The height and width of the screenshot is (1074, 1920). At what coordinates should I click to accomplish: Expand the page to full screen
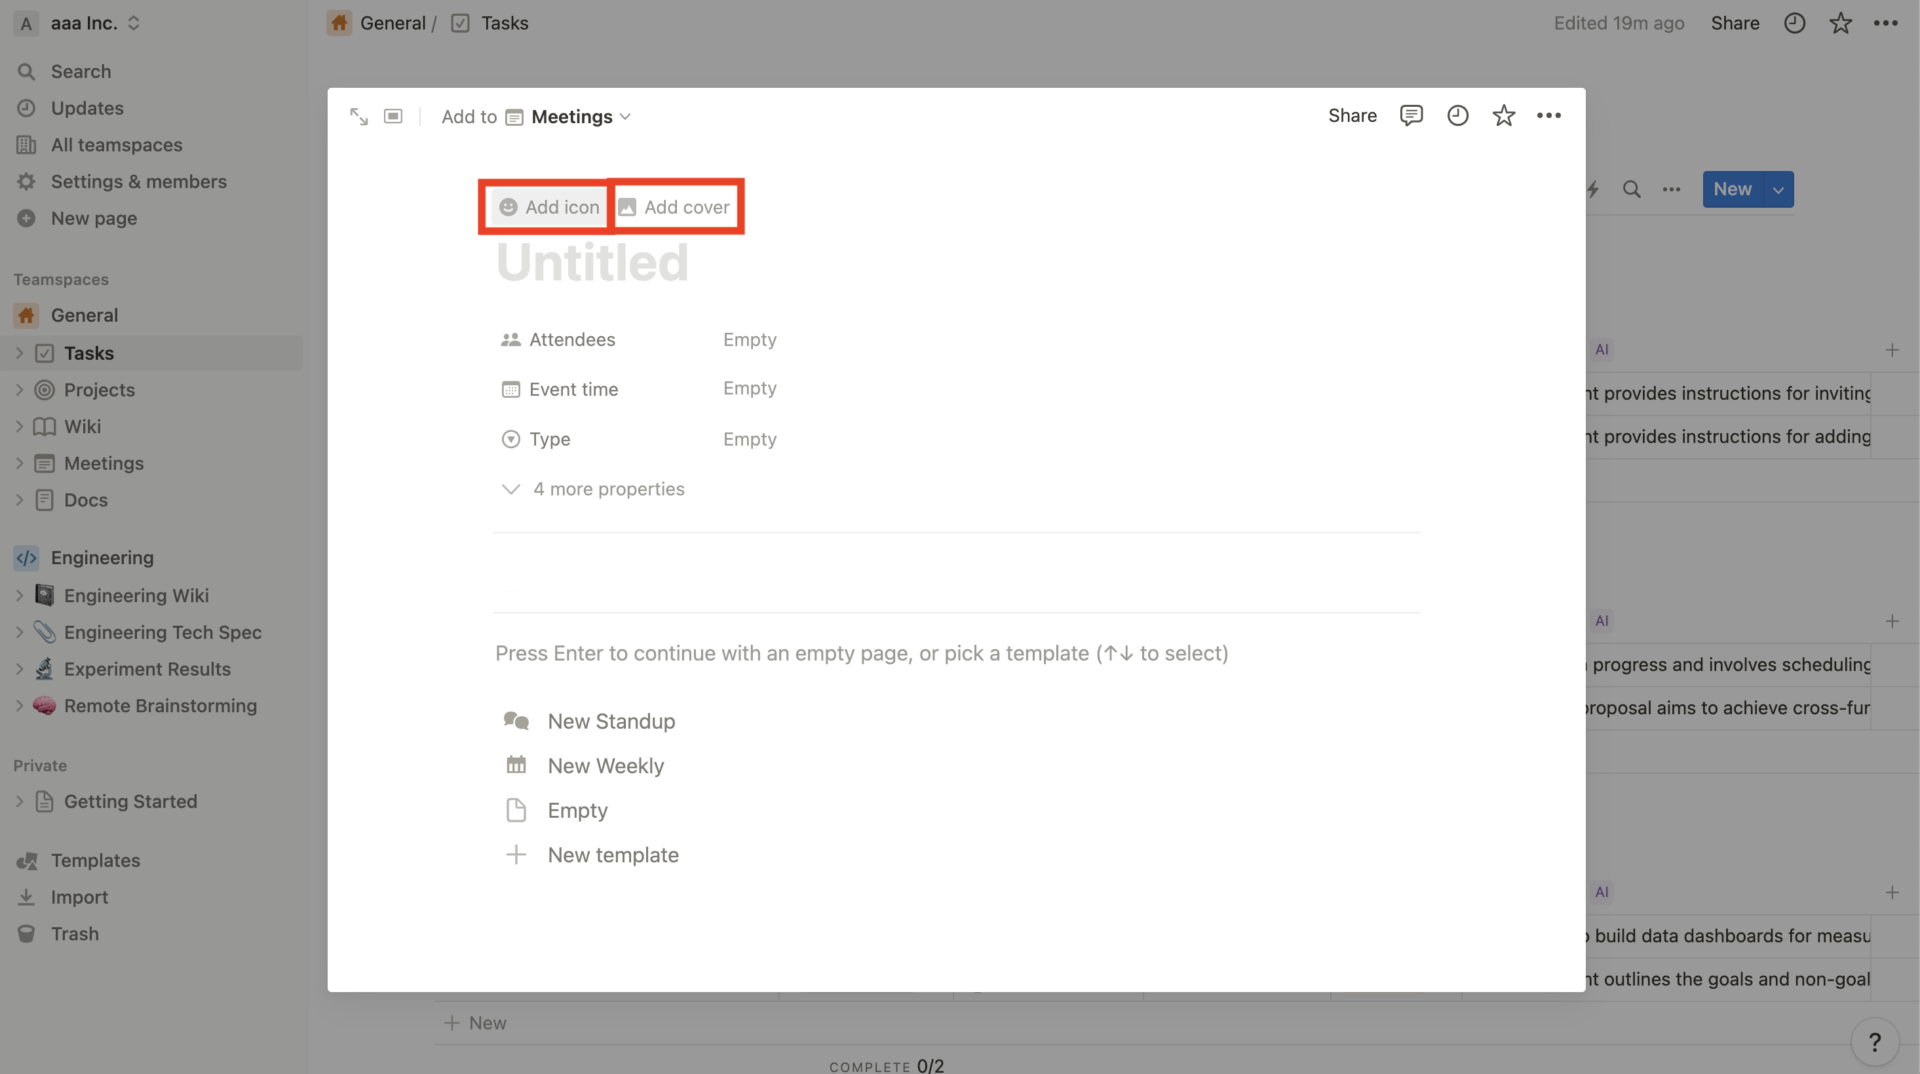click(x=359, y=116)
